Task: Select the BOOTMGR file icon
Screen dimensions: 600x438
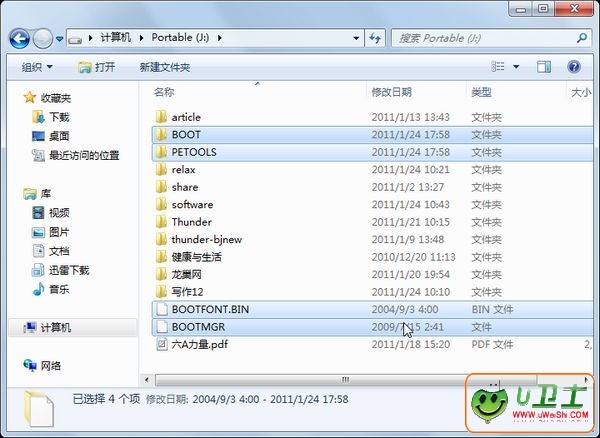Action: pos(162,327)
